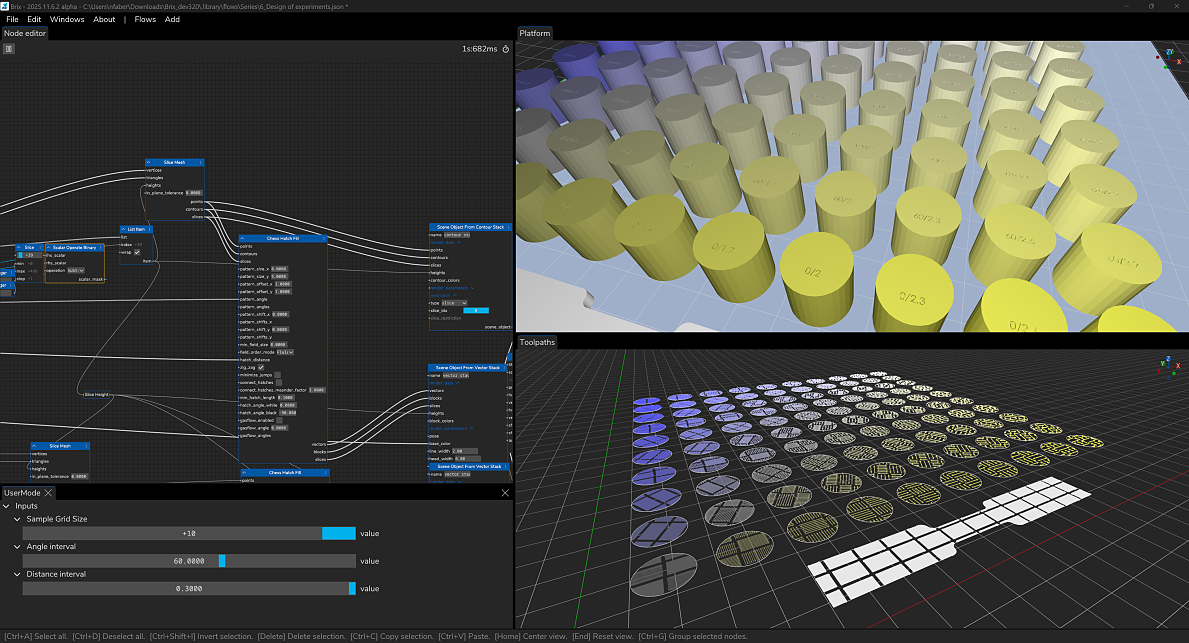The width and height of the screenshot is (1189, 643).
Task: Switch to the Toolpaths tab
Action: pos(536,341)
